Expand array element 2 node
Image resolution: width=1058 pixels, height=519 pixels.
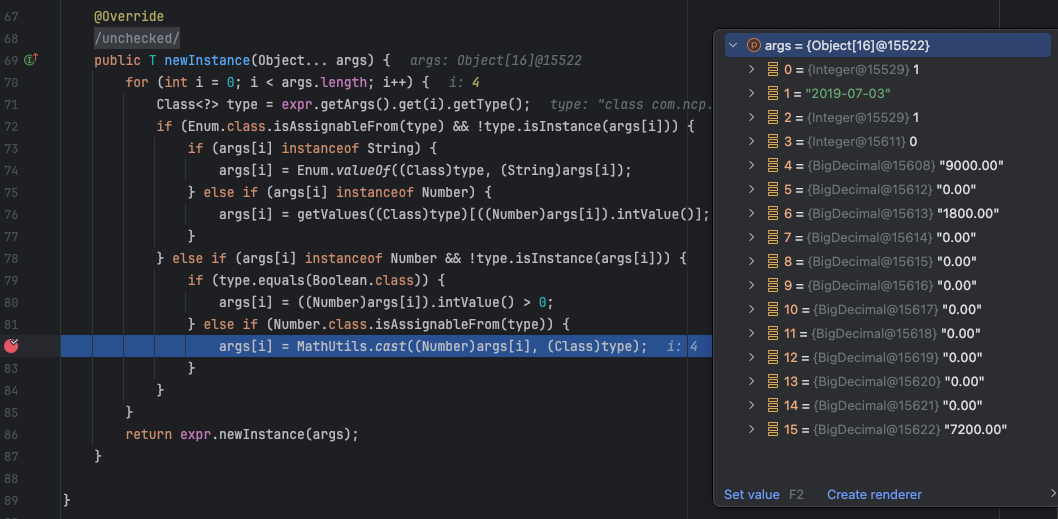[752, 117]
